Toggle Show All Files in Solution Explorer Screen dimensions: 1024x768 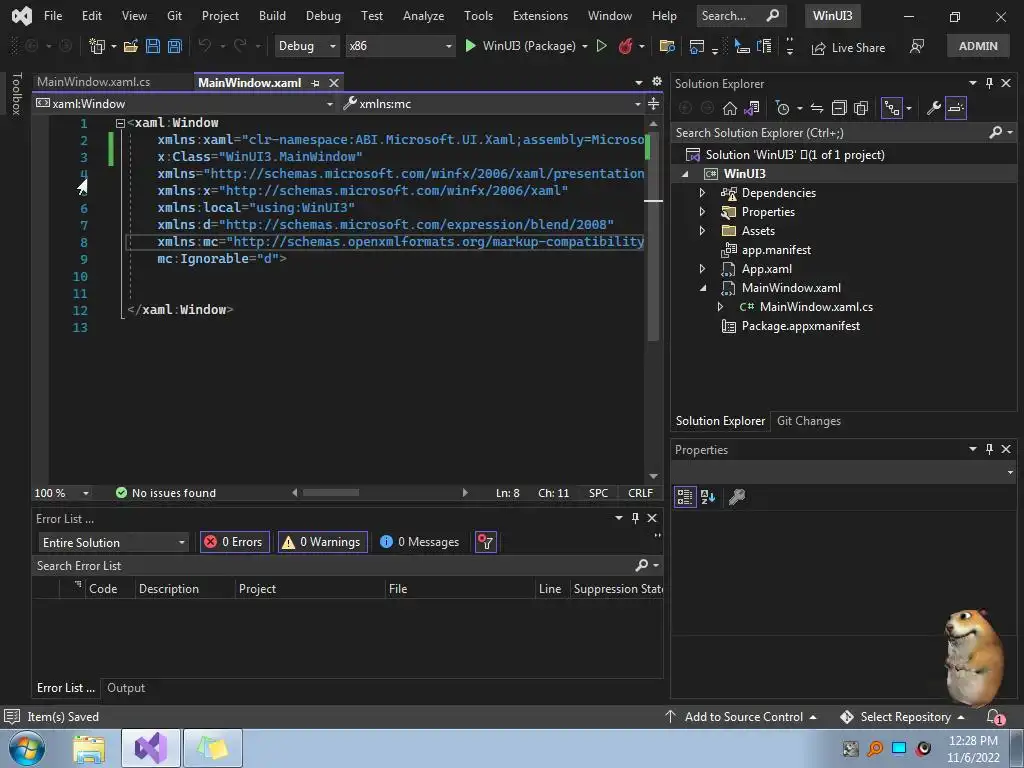click(x=861, y=108)
